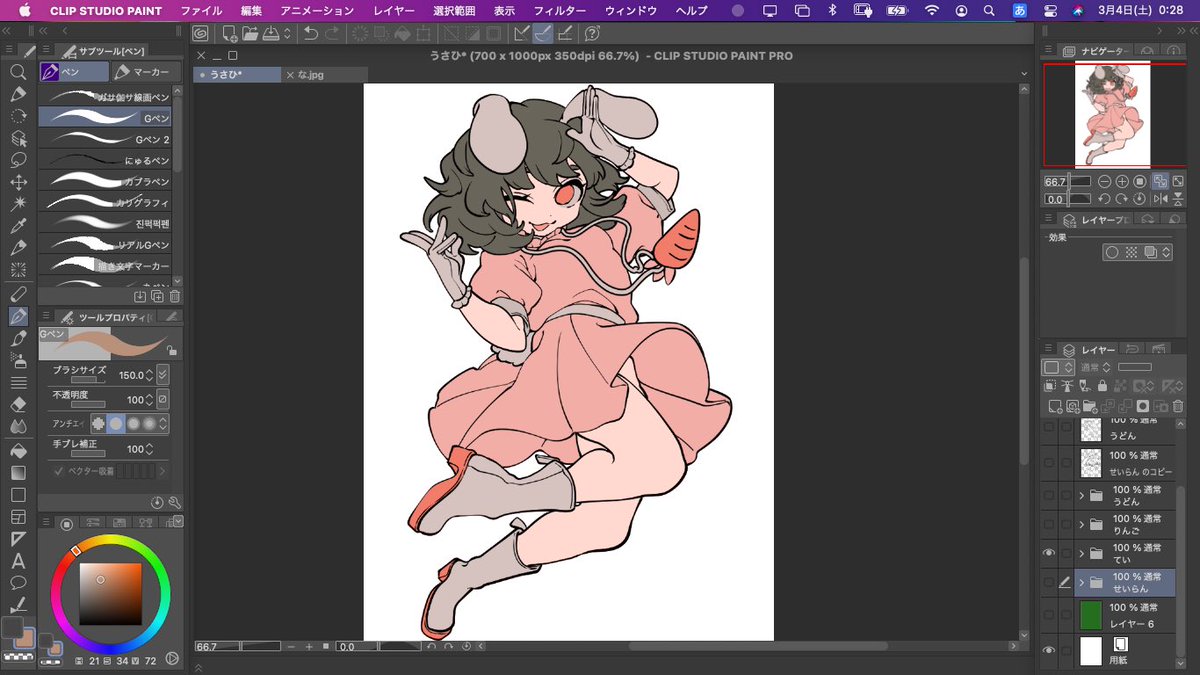Select Gペン 2 brush
The image size is (1200, 675).
pos(105,139)
